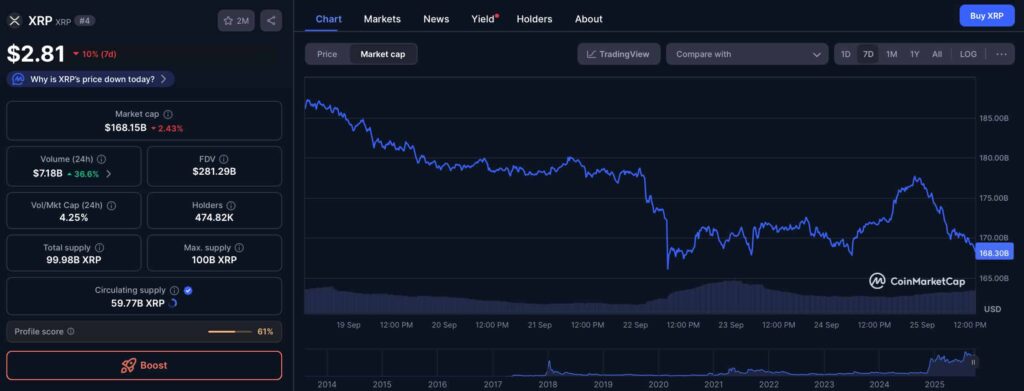The height and width of the screenshot is (391, 1024).
Task: Expand Volume 24h details chevron
Action: point(108,174)
